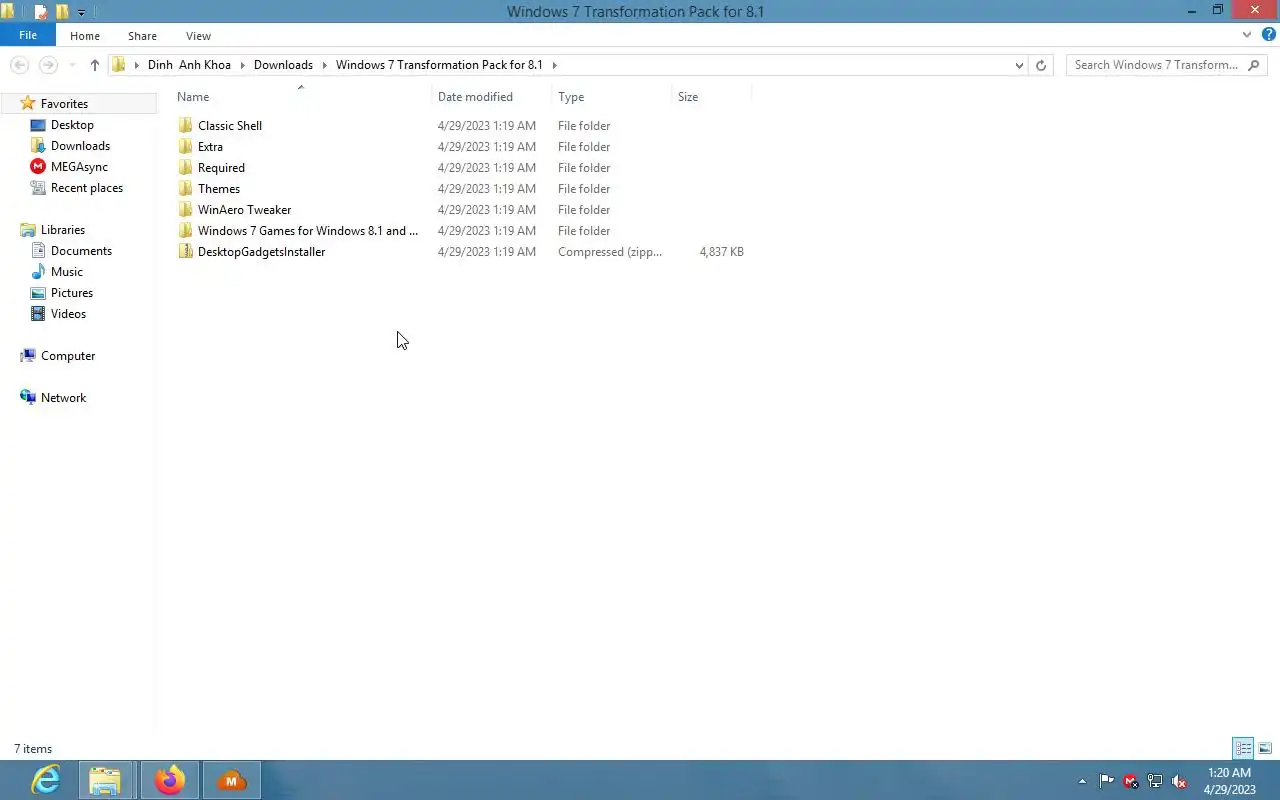Click the window's system folder icon in title bar
Image resolution: width=1280 pixels, height=800 pixels.
(8, 12)
